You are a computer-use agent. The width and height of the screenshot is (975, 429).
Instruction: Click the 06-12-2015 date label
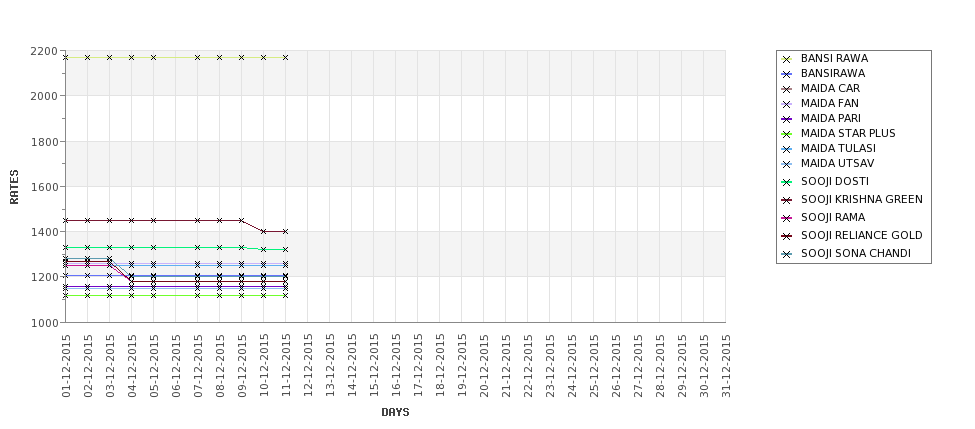pyautogui.click(x=176, y=366)
